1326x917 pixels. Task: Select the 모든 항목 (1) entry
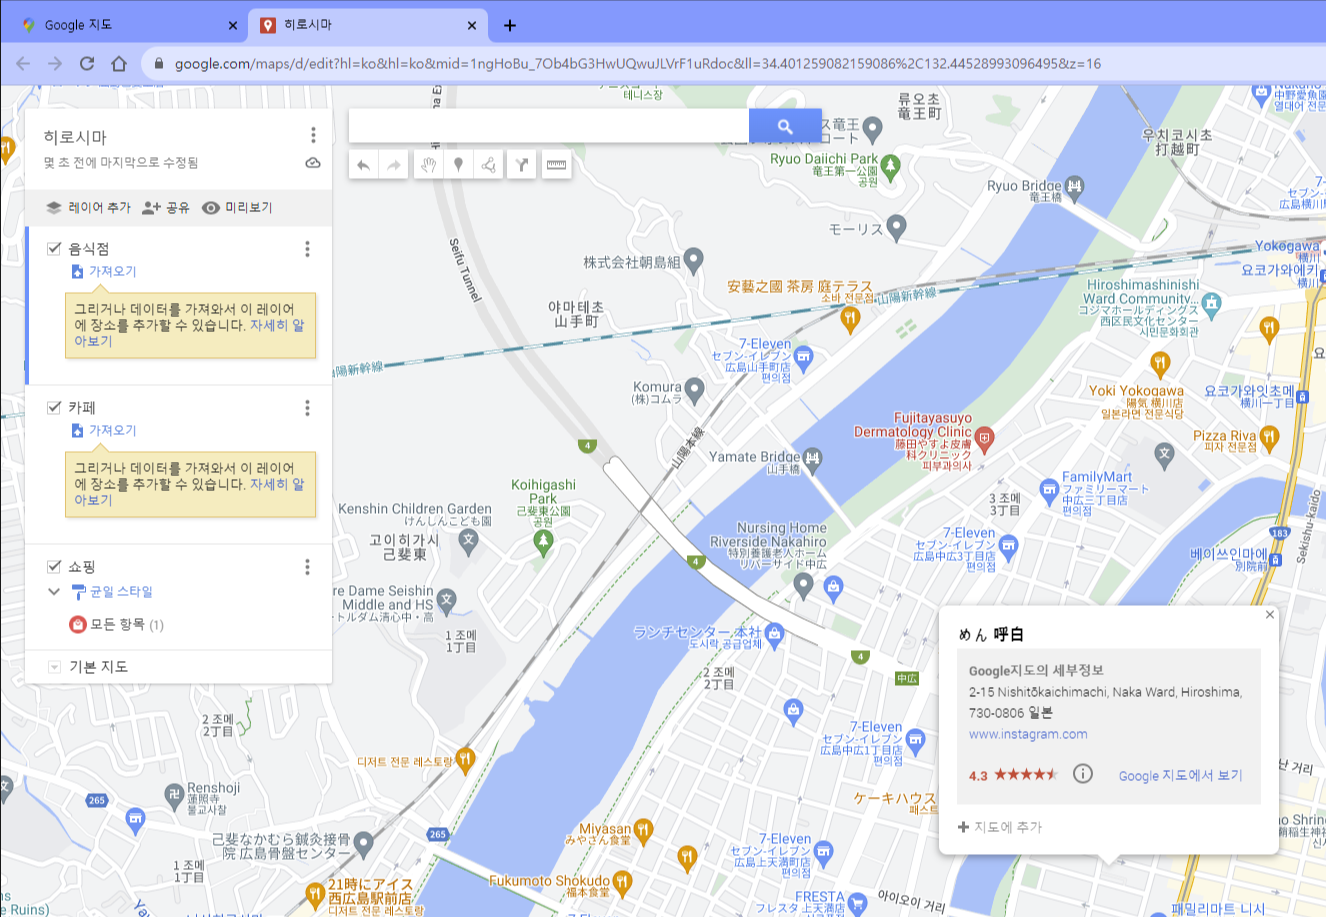(x=126, y=624)
